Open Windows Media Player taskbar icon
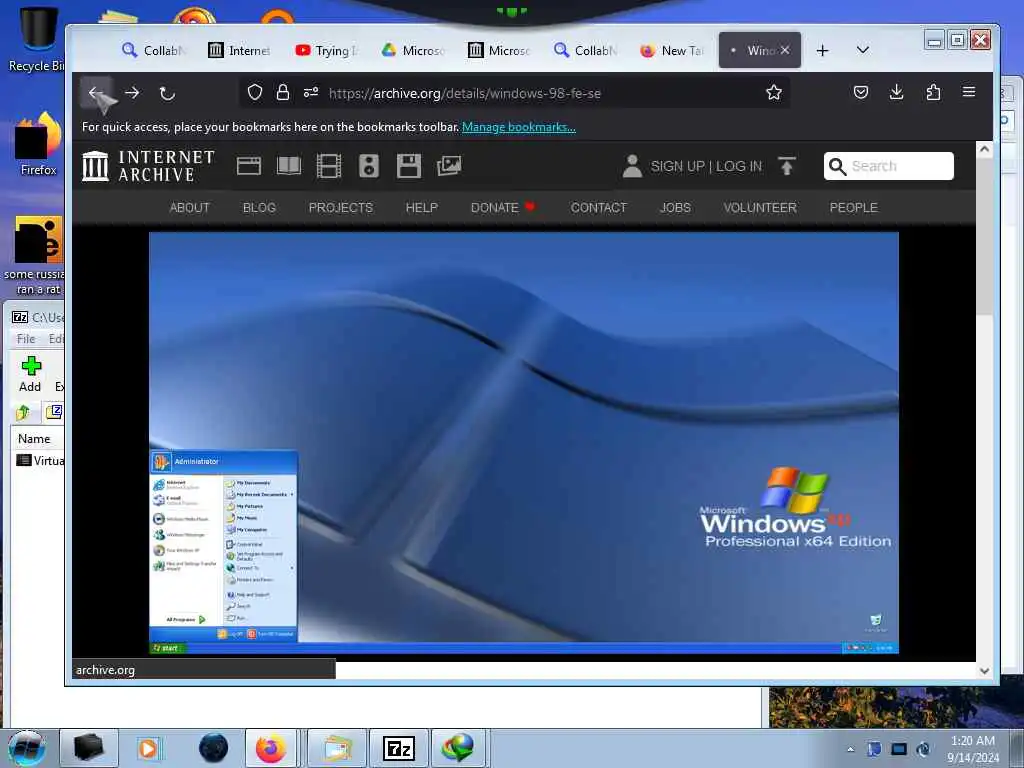The height and width of the screenshot is (768, 1024). click(x=149, y=748)
